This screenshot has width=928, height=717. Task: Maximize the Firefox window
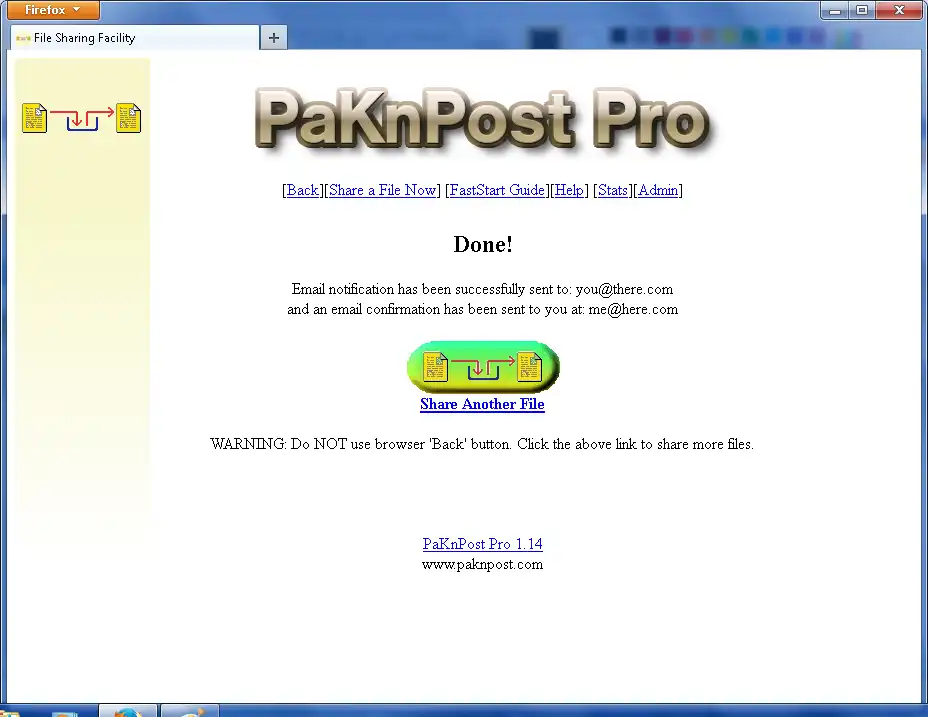click(x=862, y=10)
